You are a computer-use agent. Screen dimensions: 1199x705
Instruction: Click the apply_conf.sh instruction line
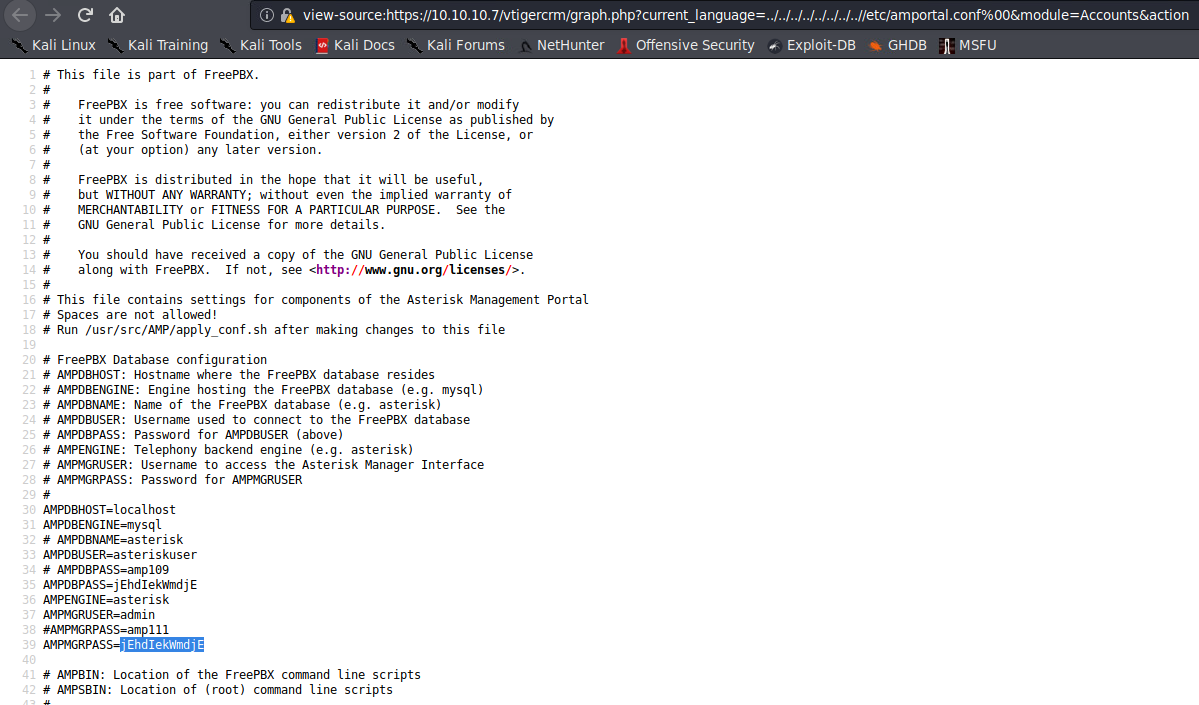coord(275,330)
